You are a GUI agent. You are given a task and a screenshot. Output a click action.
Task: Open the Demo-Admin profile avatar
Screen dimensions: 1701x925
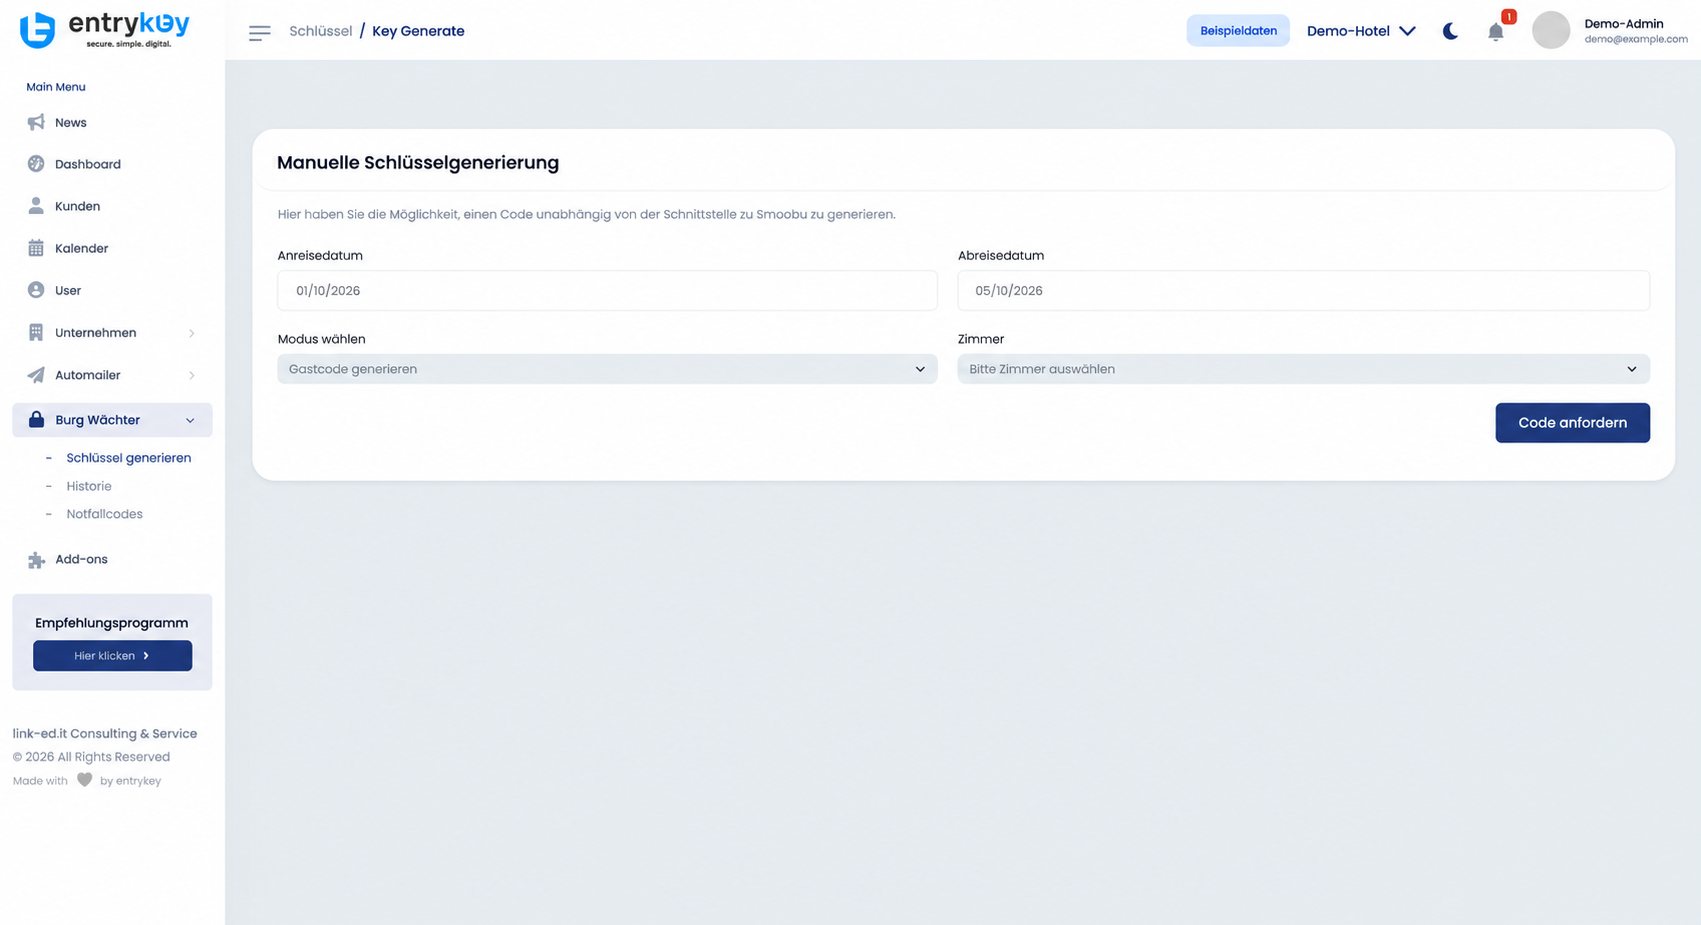tap(1551, 30)
